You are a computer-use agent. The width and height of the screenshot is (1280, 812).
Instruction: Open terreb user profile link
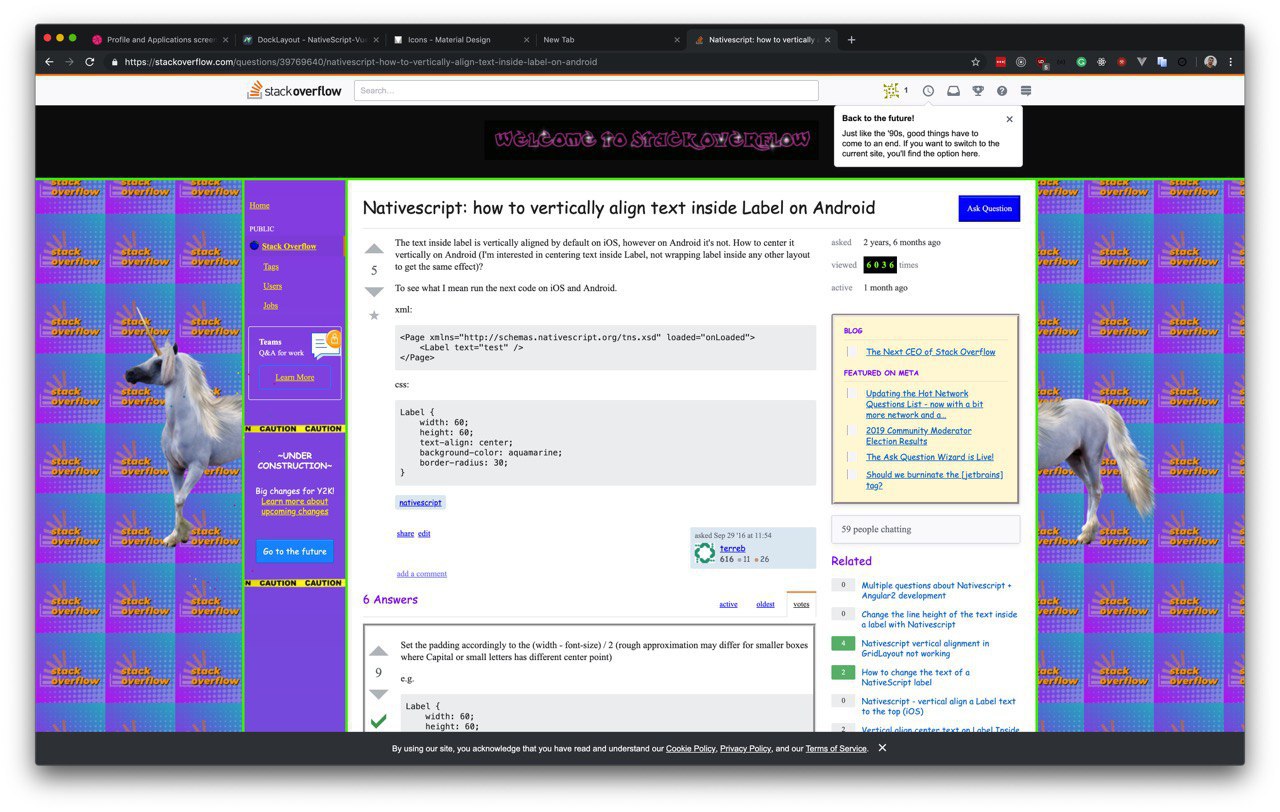click(732, 548)
